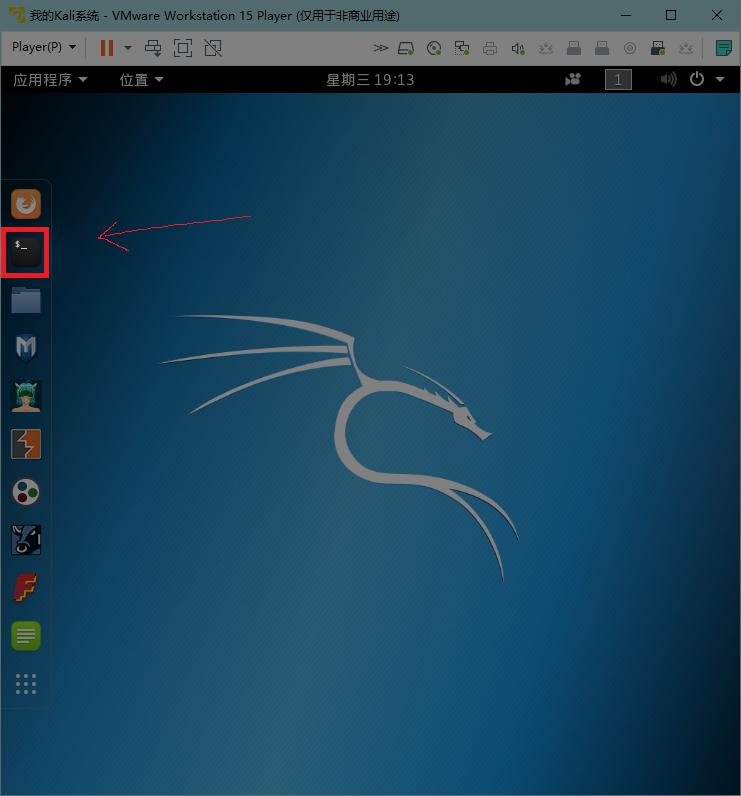Open the Terminal from the dock
Viewport: 741px width, 796px height.
pyautogui.click(x=26, y=252)
